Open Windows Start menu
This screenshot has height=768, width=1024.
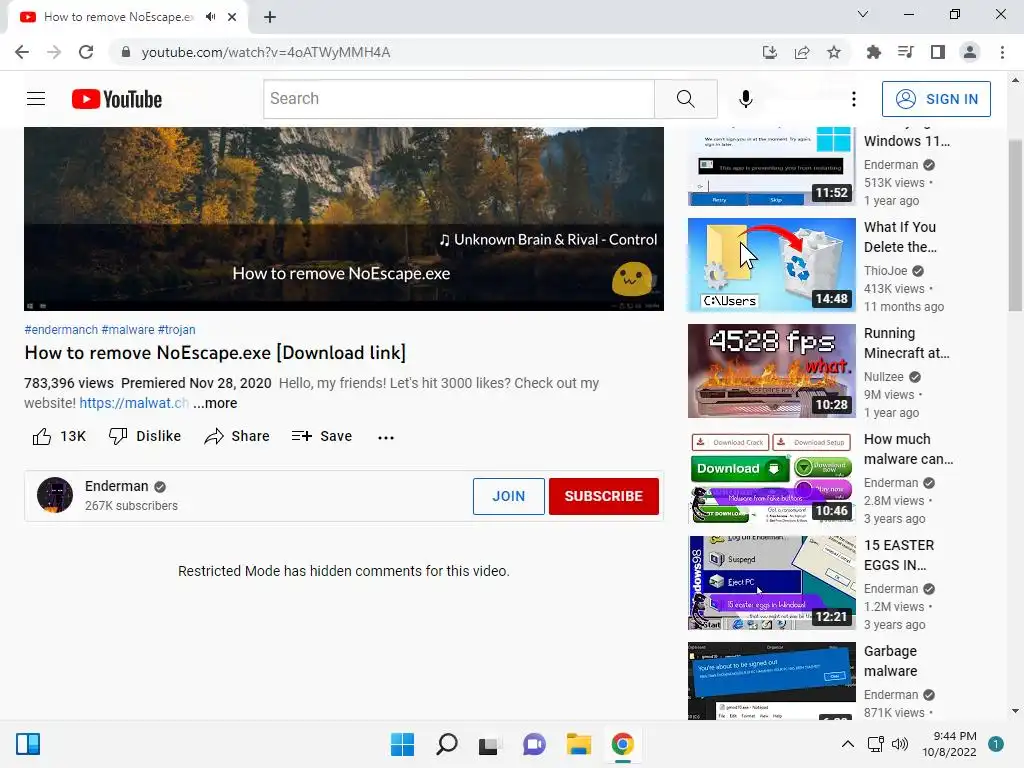point(402,744)
